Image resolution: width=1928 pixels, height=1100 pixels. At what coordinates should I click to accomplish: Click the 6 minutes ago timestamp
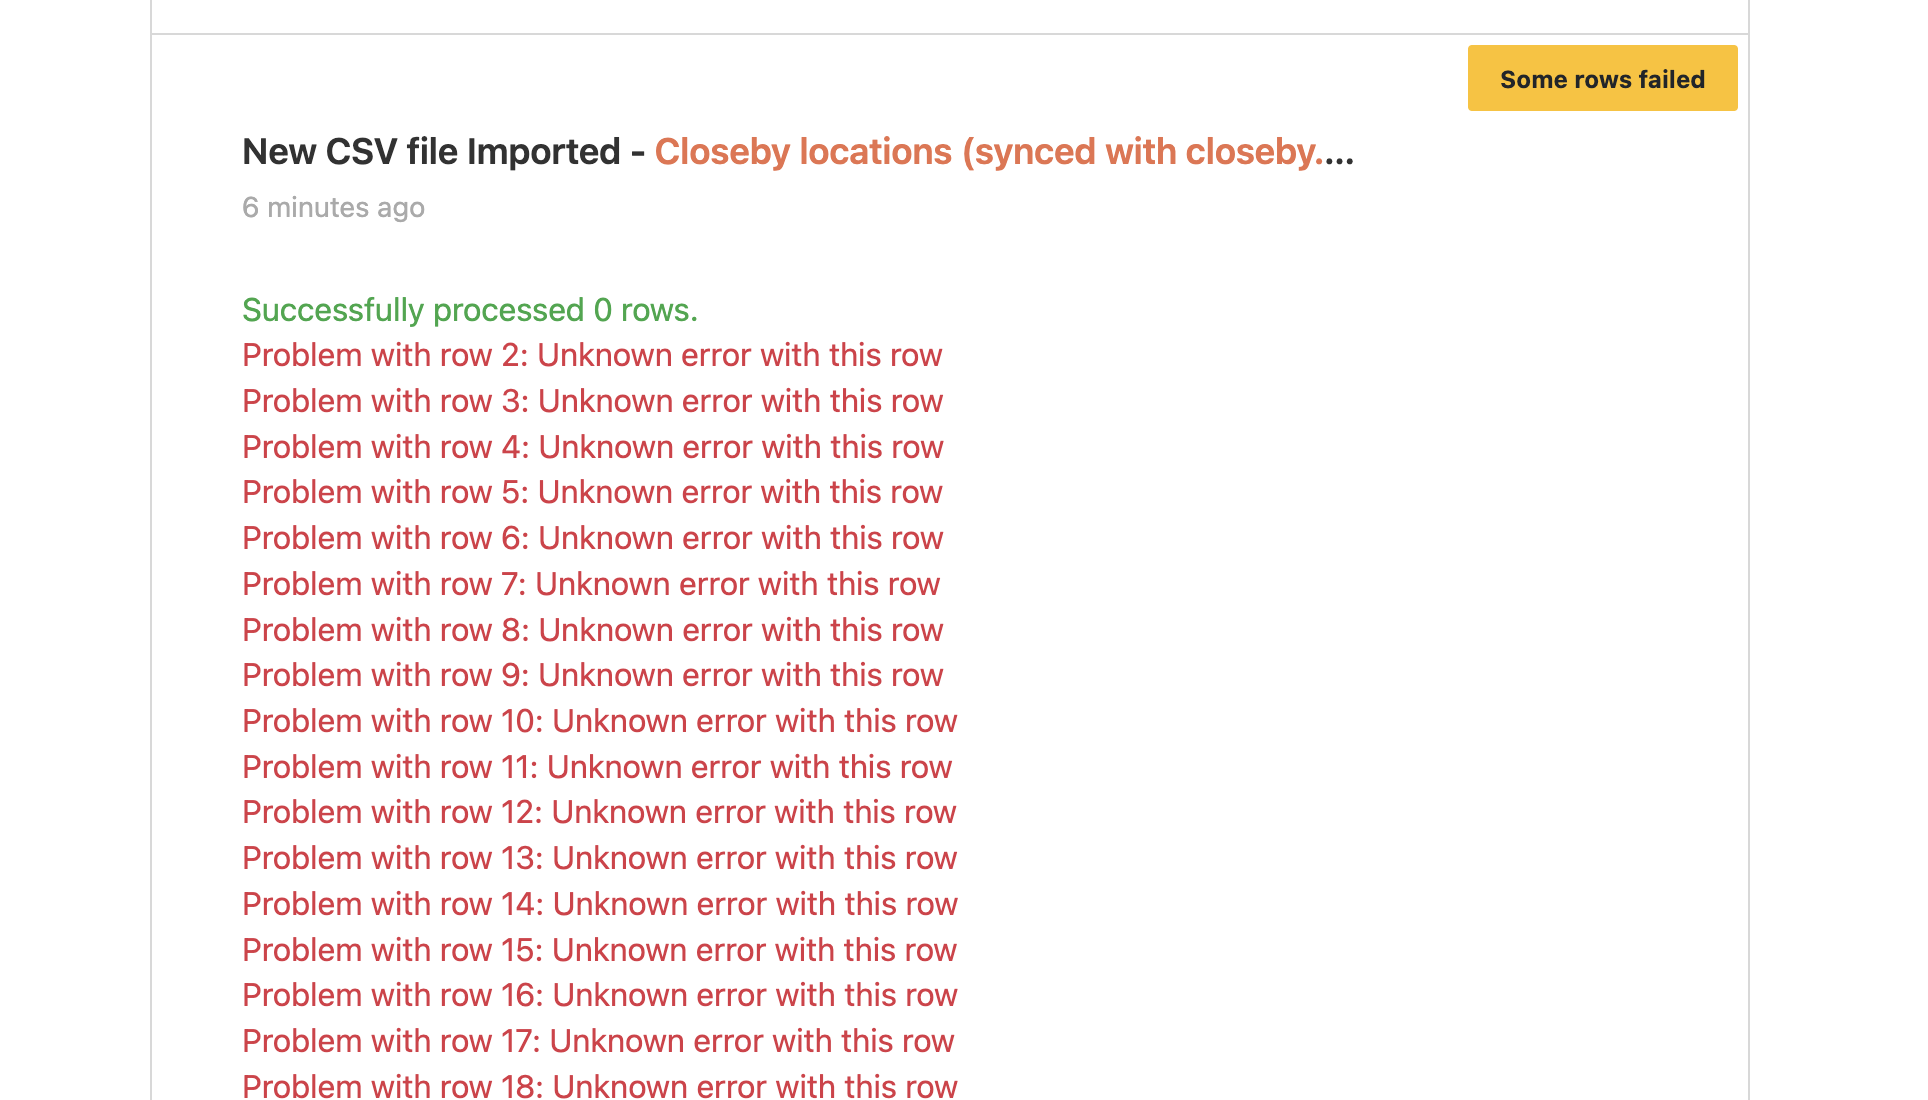[x=333, y=207]
